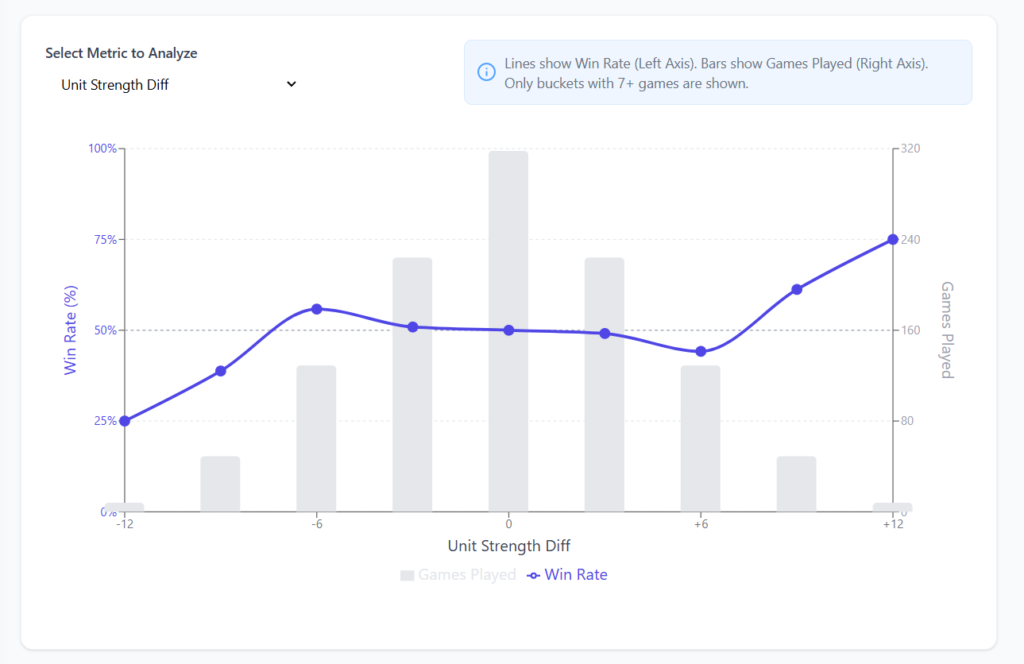
Task: Click the win rate point at +9
Action: (797, 289)
